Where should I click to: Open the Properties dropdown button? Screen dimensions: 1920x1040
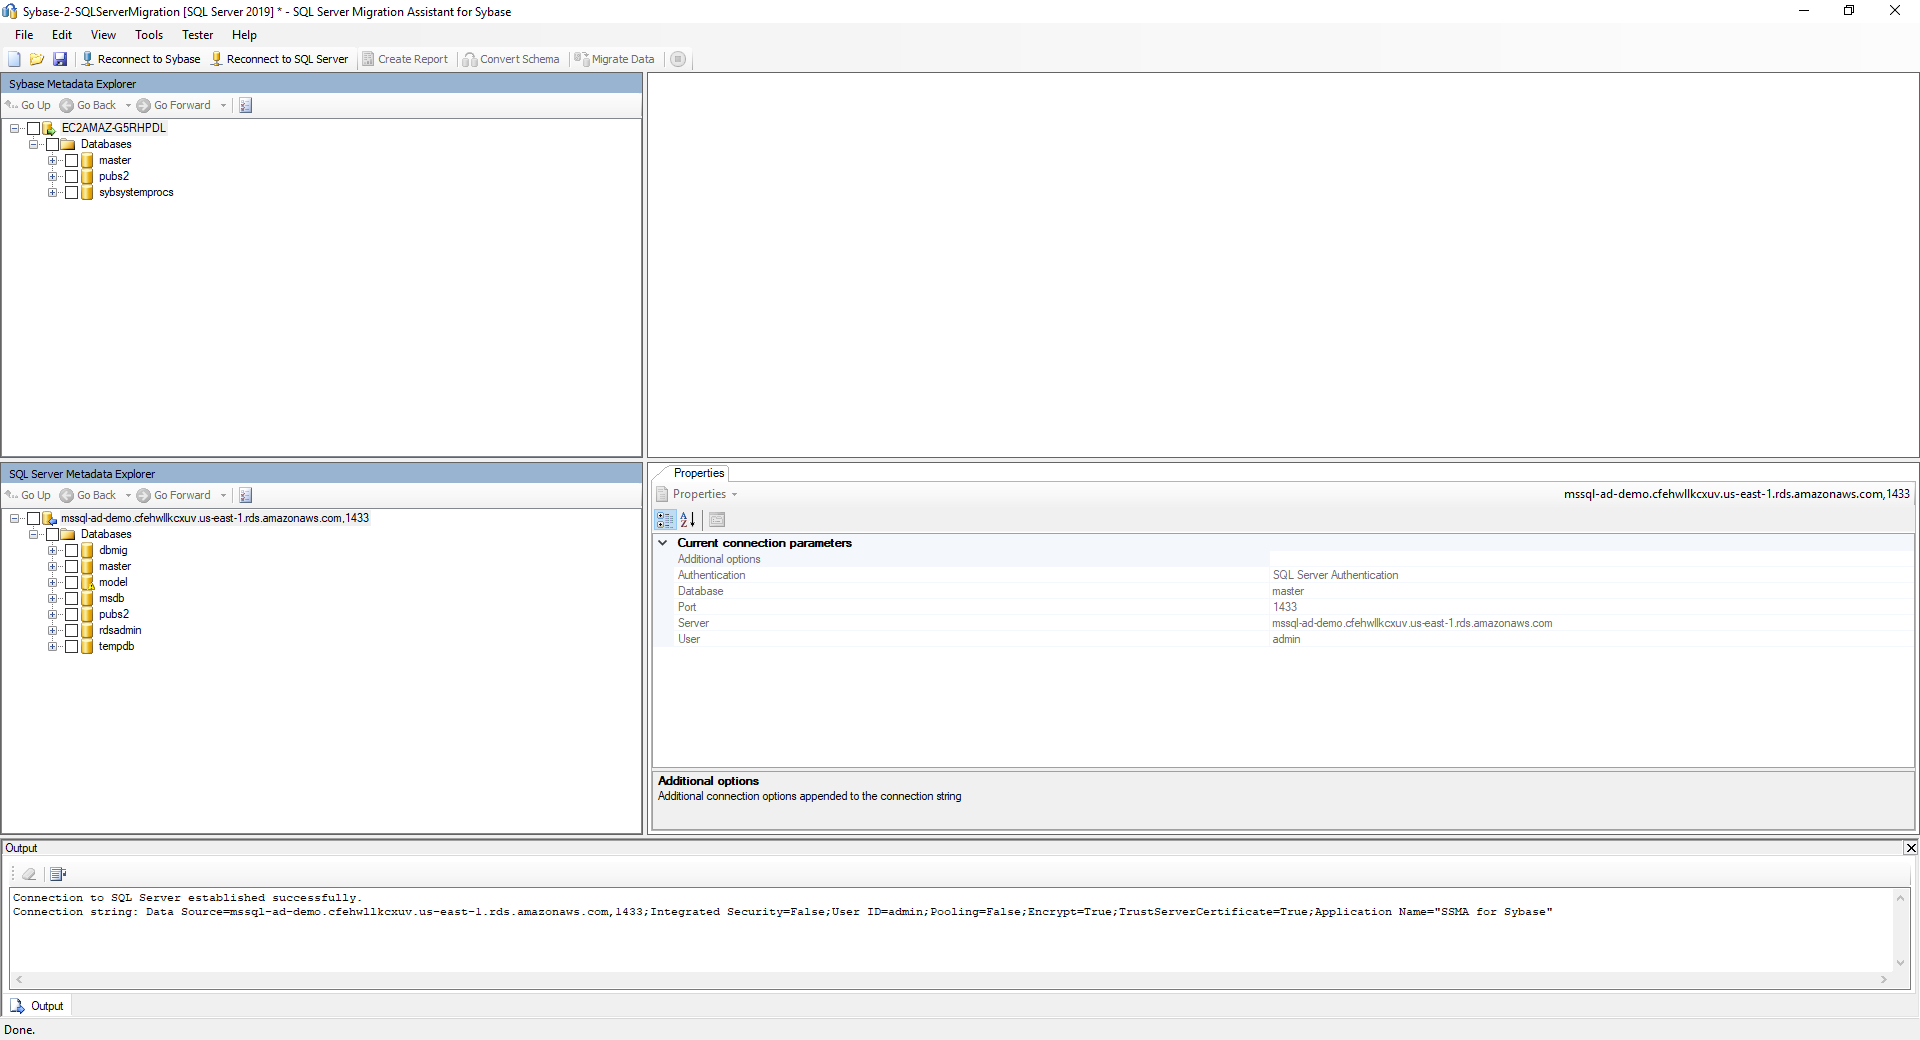coord(698,494)
